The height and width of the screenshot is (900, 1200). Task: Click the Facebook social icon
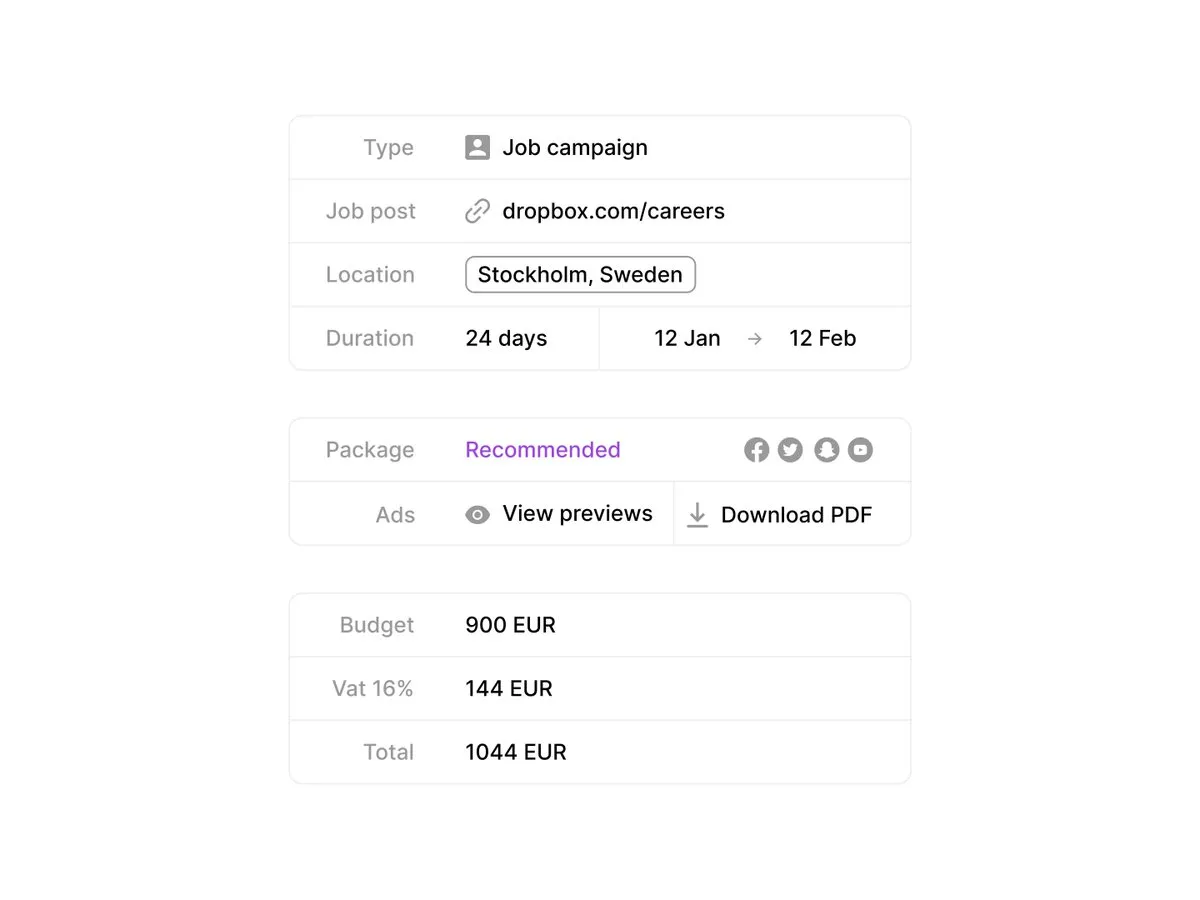click(x=757, y=450)
